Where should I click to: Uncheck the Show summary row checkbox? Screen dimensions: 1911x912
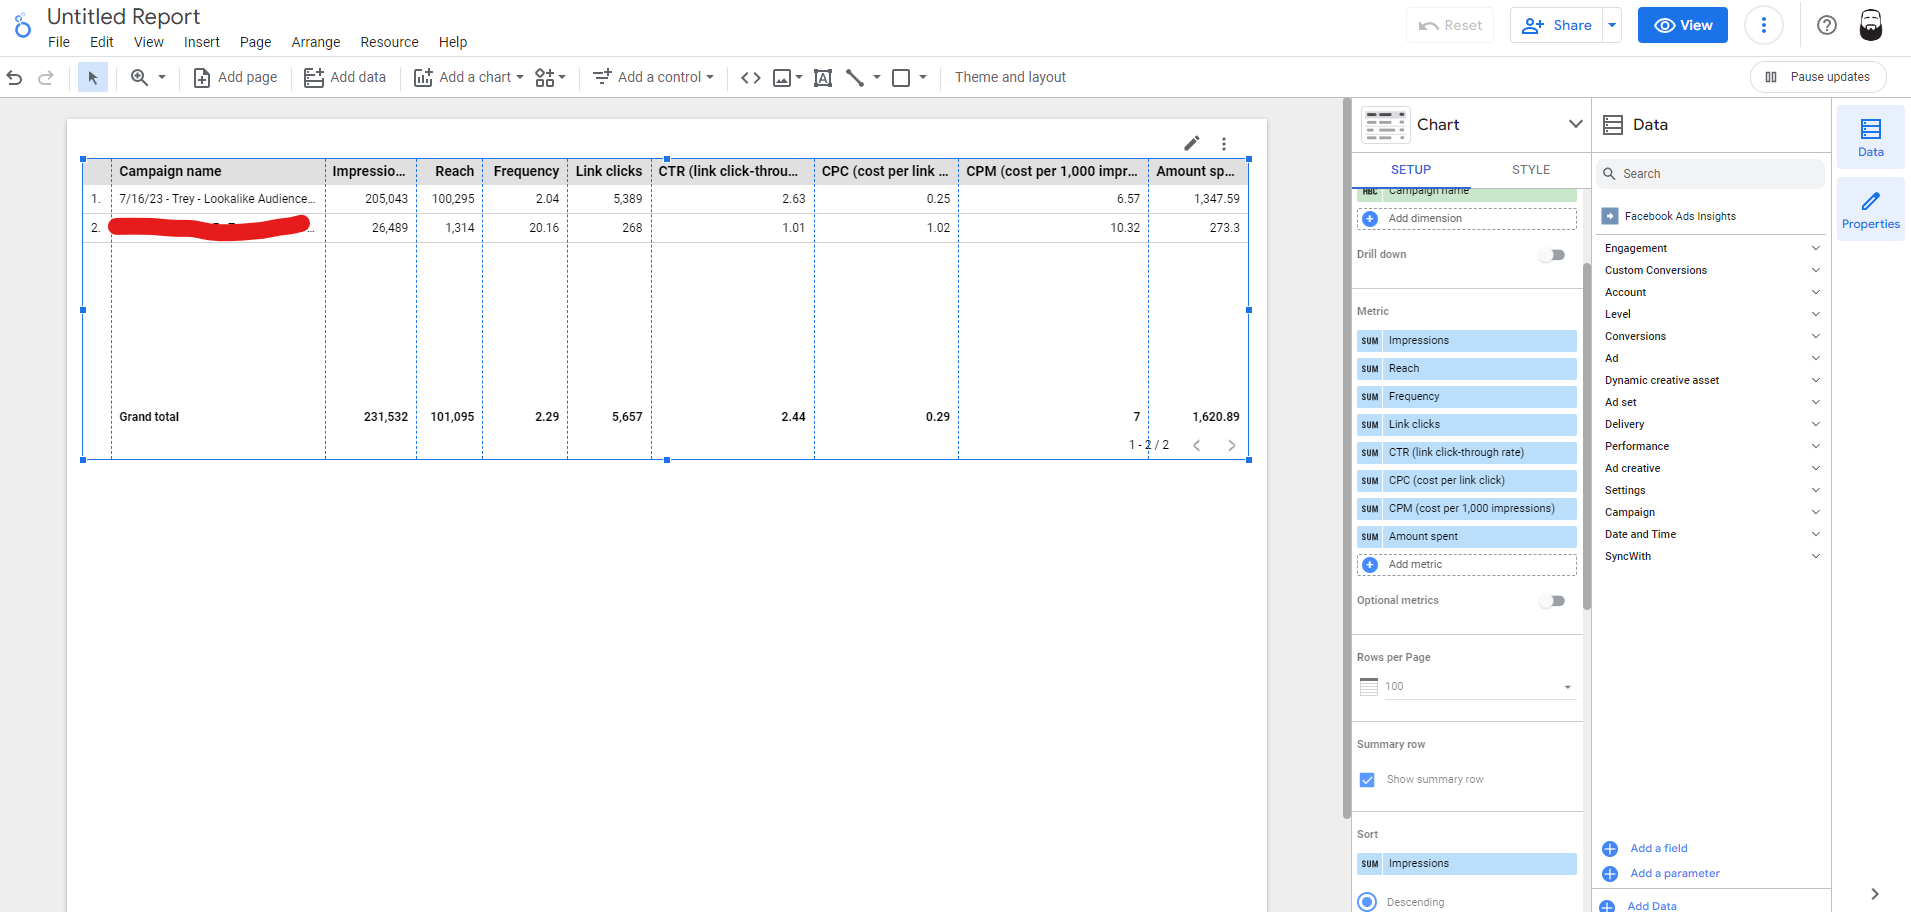pyautogui.click(x=1367, y=780)
